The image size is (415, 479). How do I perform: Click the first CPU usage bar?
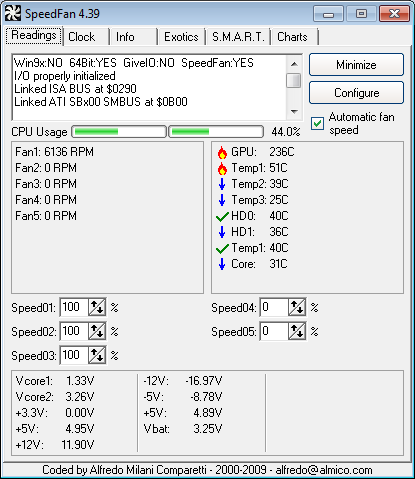click(119, 132)
